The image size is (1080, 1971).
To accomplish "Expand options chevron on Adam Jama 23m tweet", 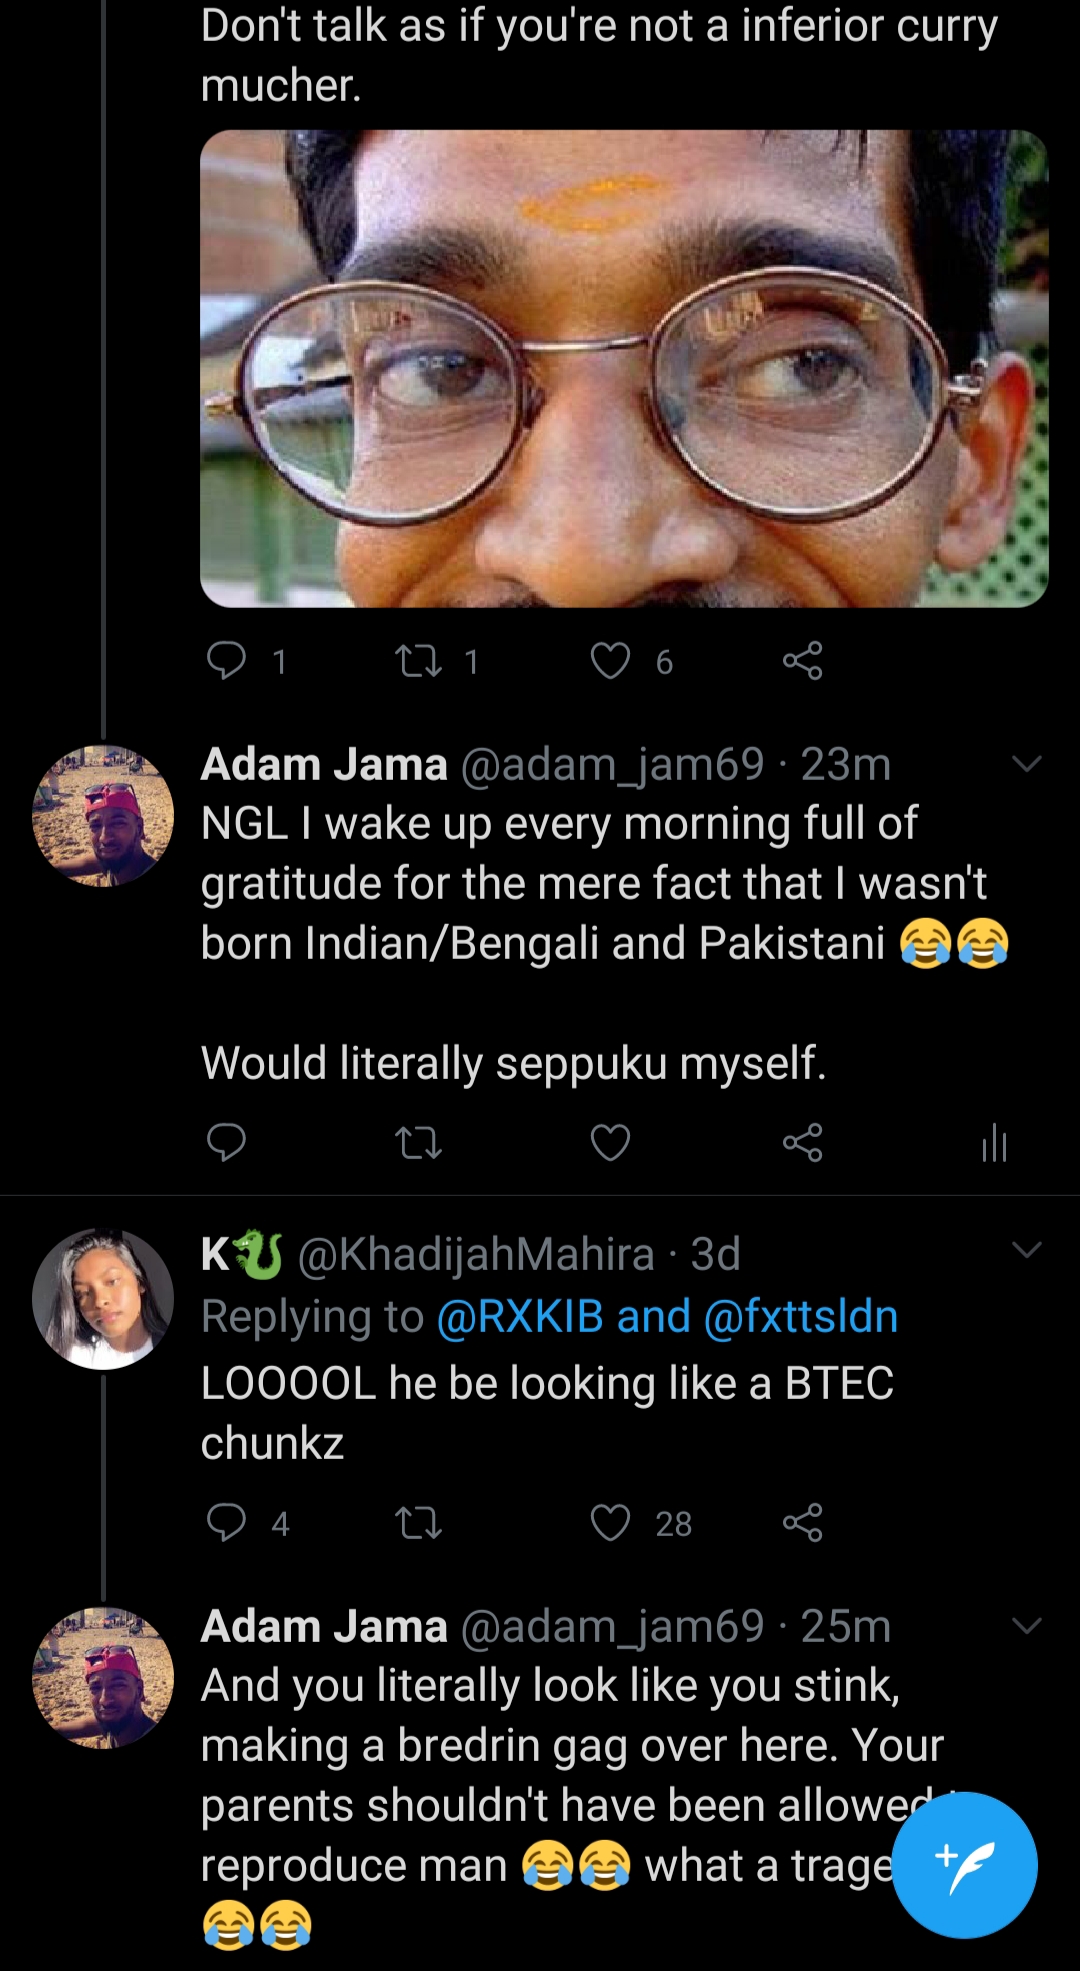I will click(x=1027, y=764).
